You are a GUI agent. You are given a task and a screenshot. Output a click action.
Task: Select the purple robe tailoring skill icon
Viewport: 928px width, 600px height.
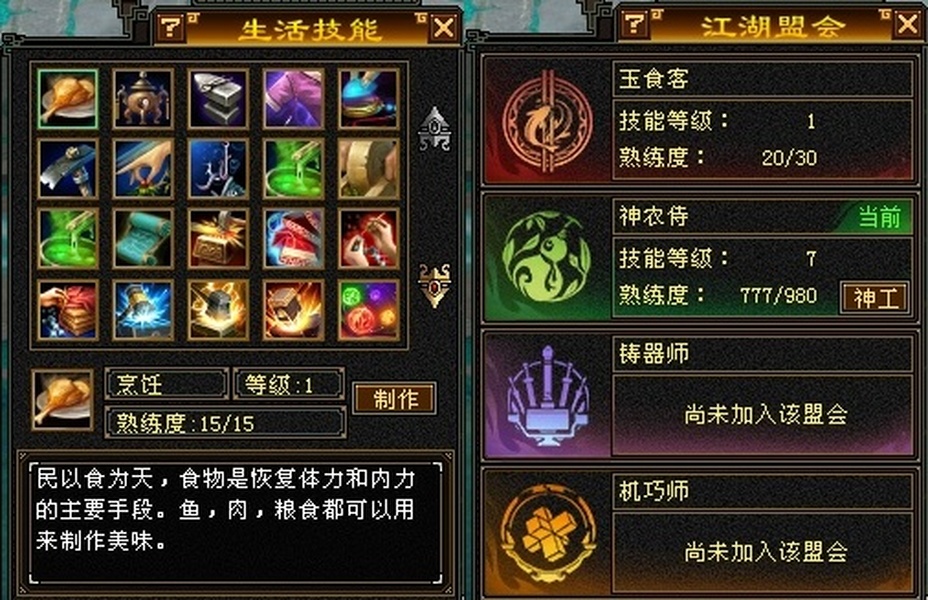(294, 99)
